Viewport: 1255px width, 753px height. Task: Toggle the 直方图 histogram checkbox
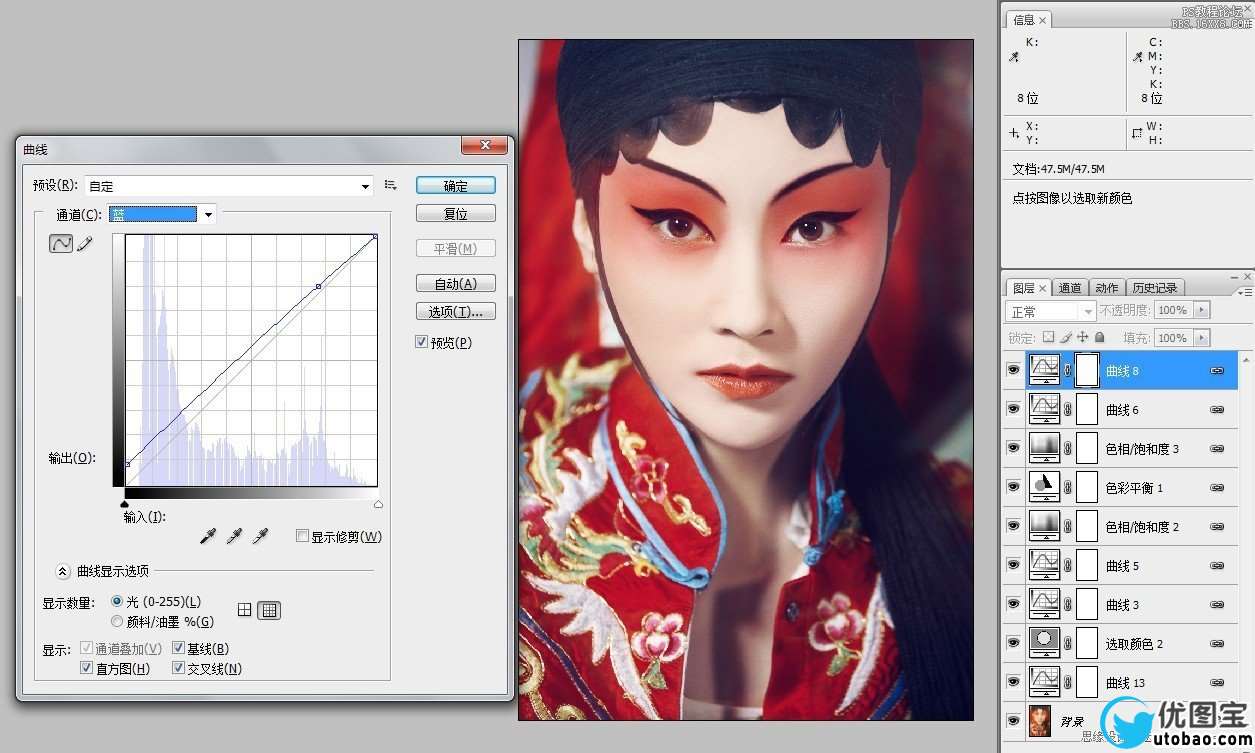click(86, 668)
